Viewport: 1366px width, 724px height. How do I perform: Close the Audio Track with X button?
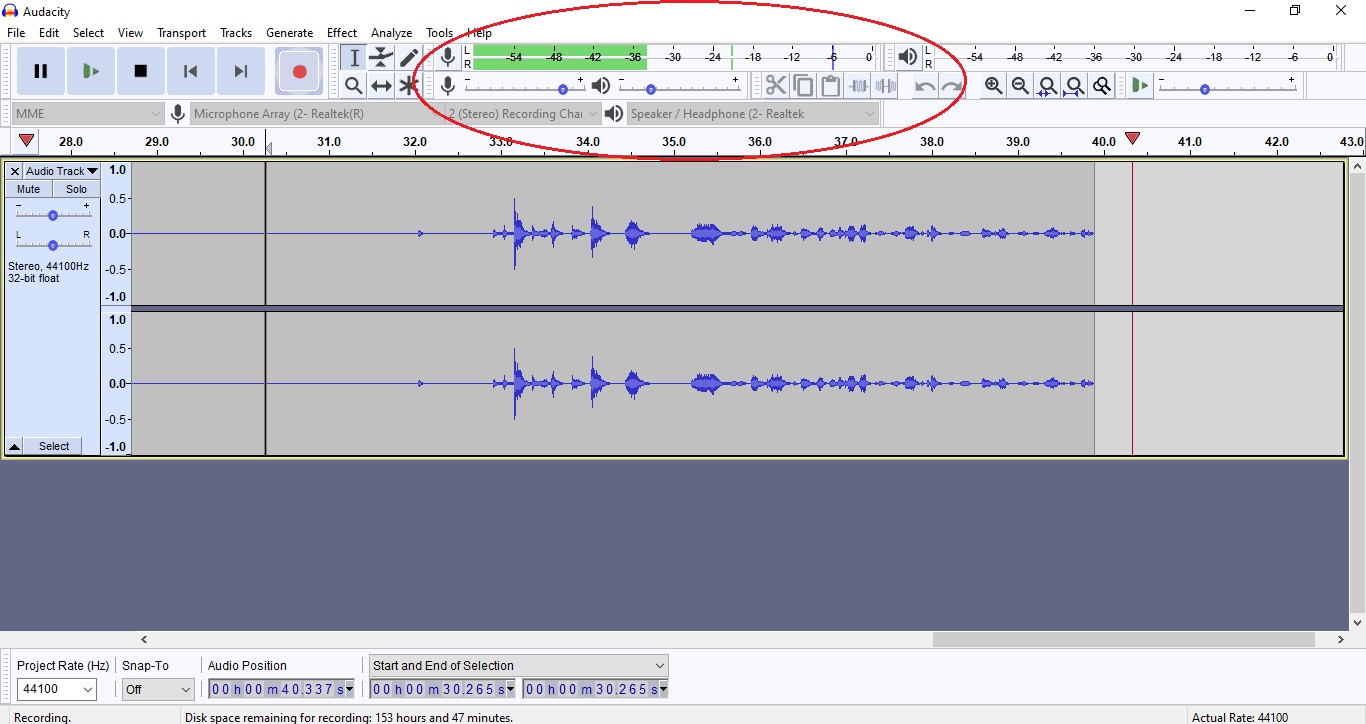15,171
